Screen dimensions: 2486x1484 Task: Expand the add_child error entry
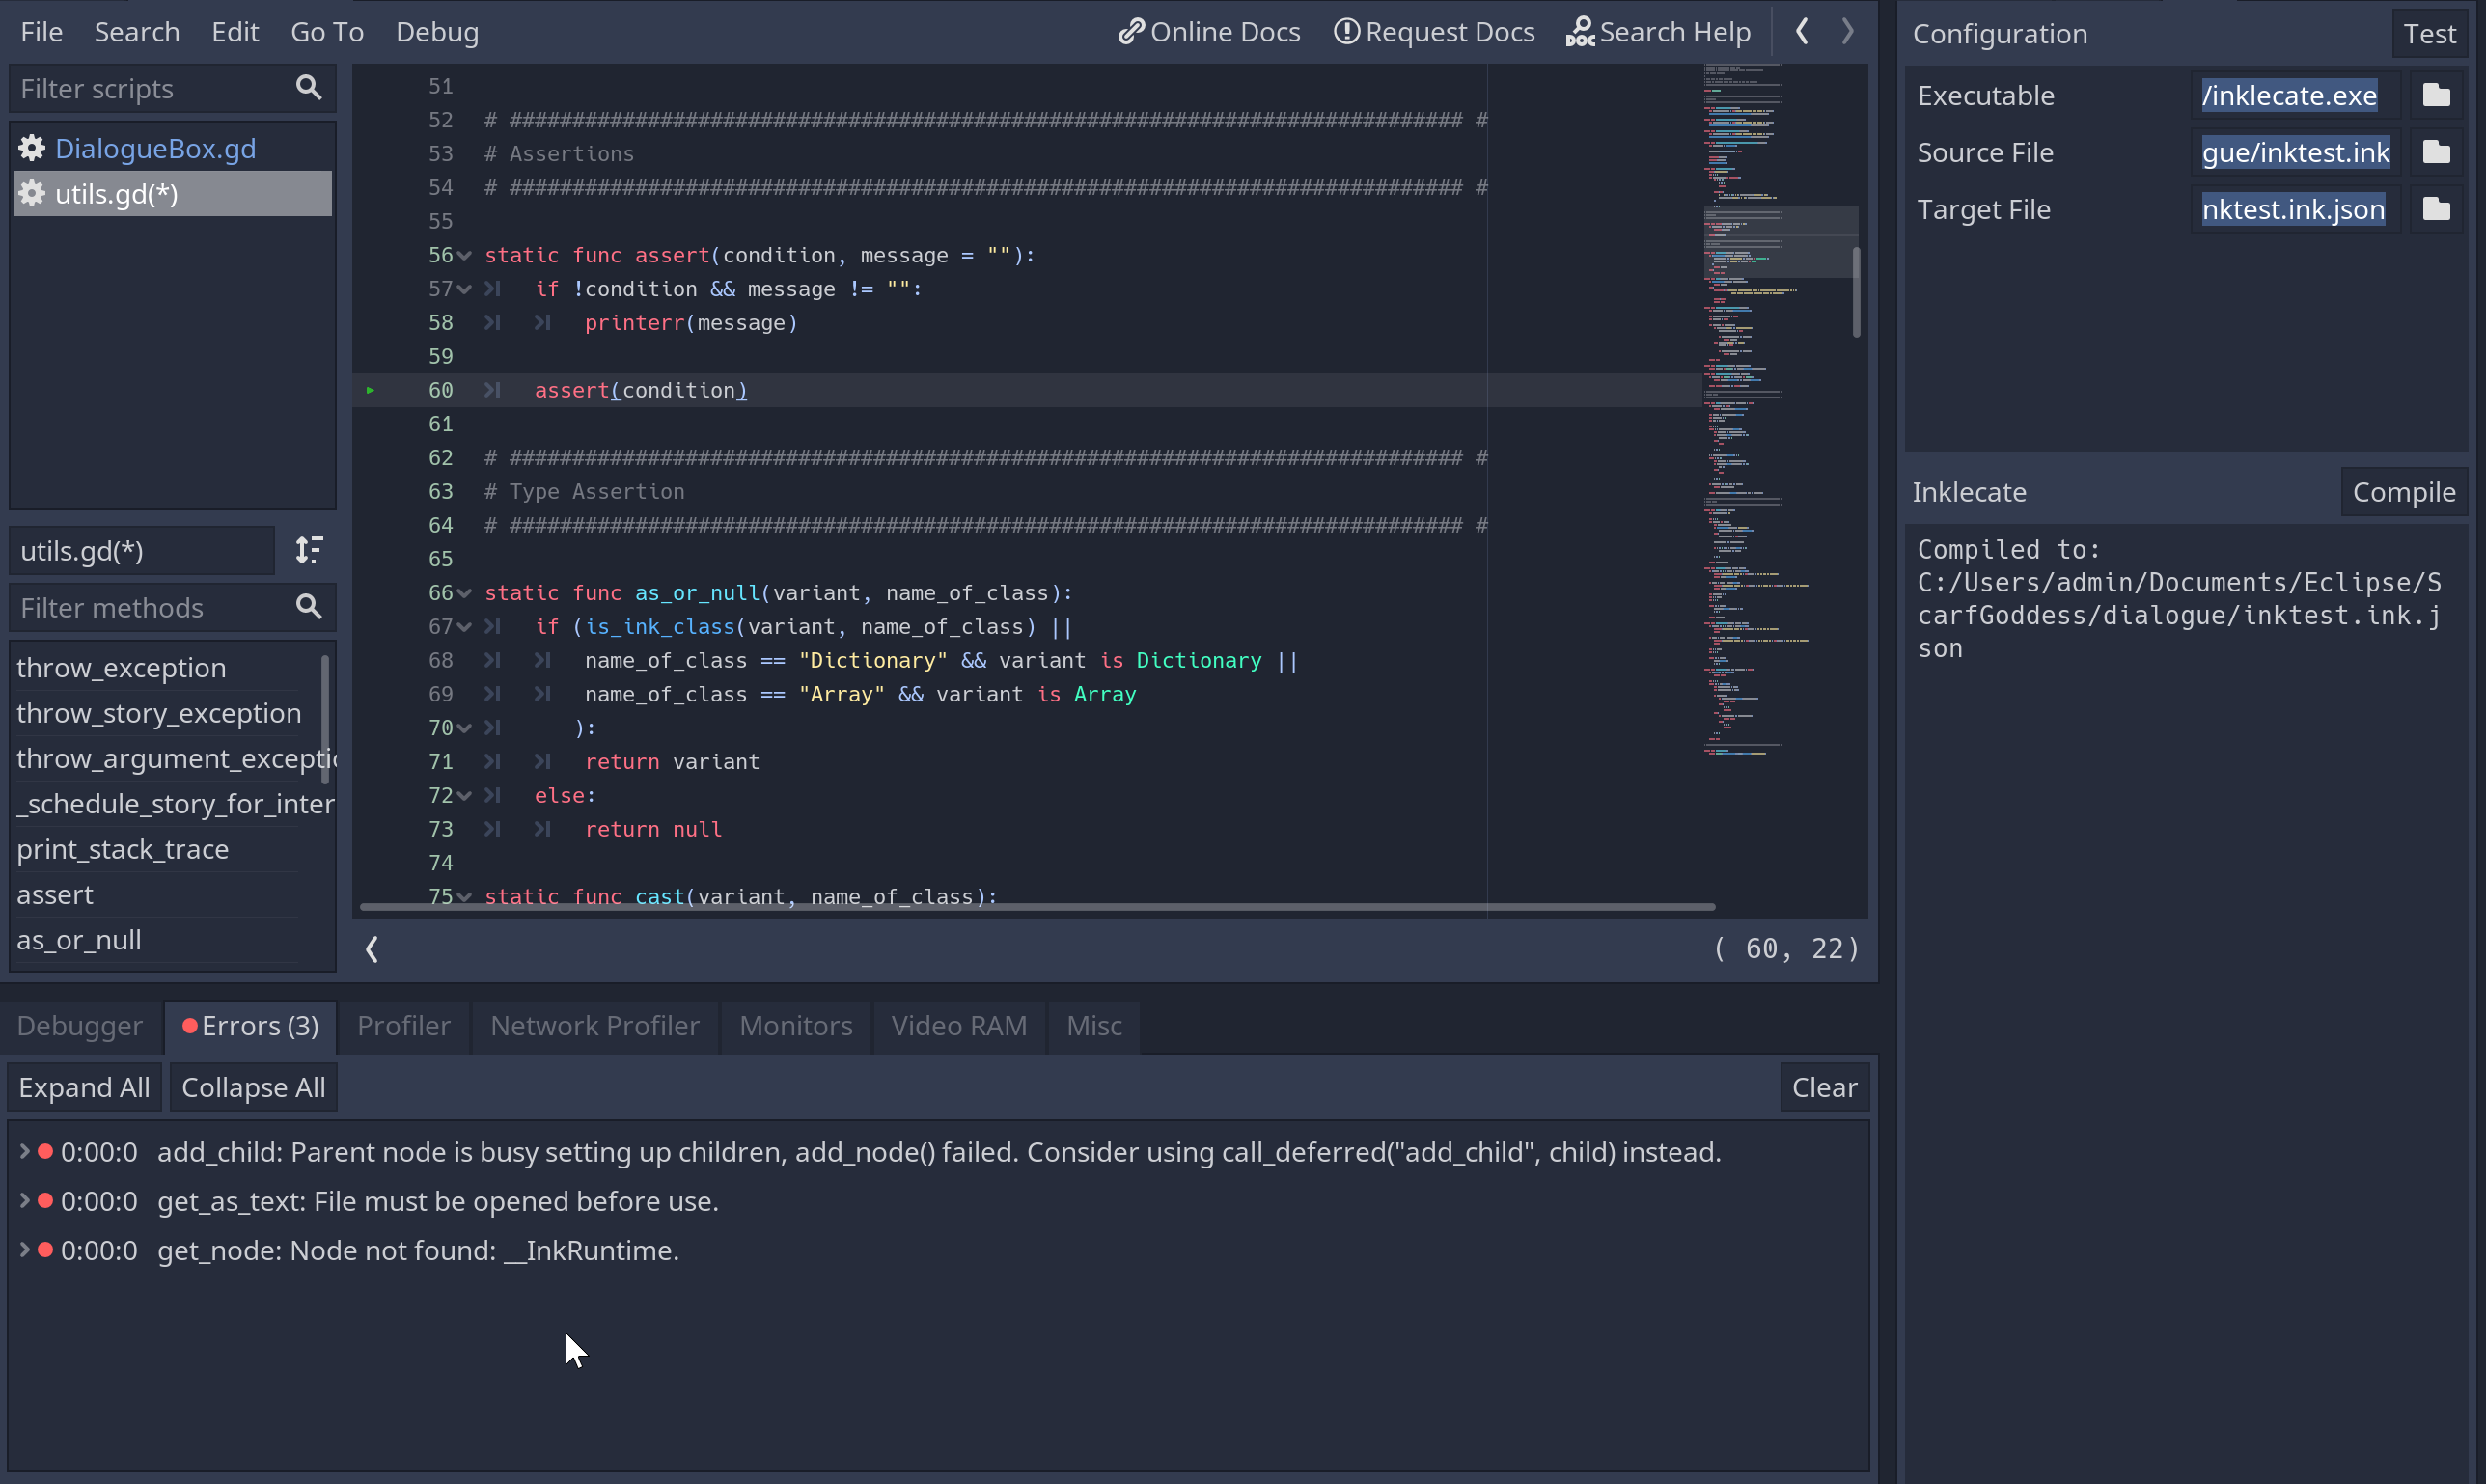pyautogui.click(x=24, y=1152)
